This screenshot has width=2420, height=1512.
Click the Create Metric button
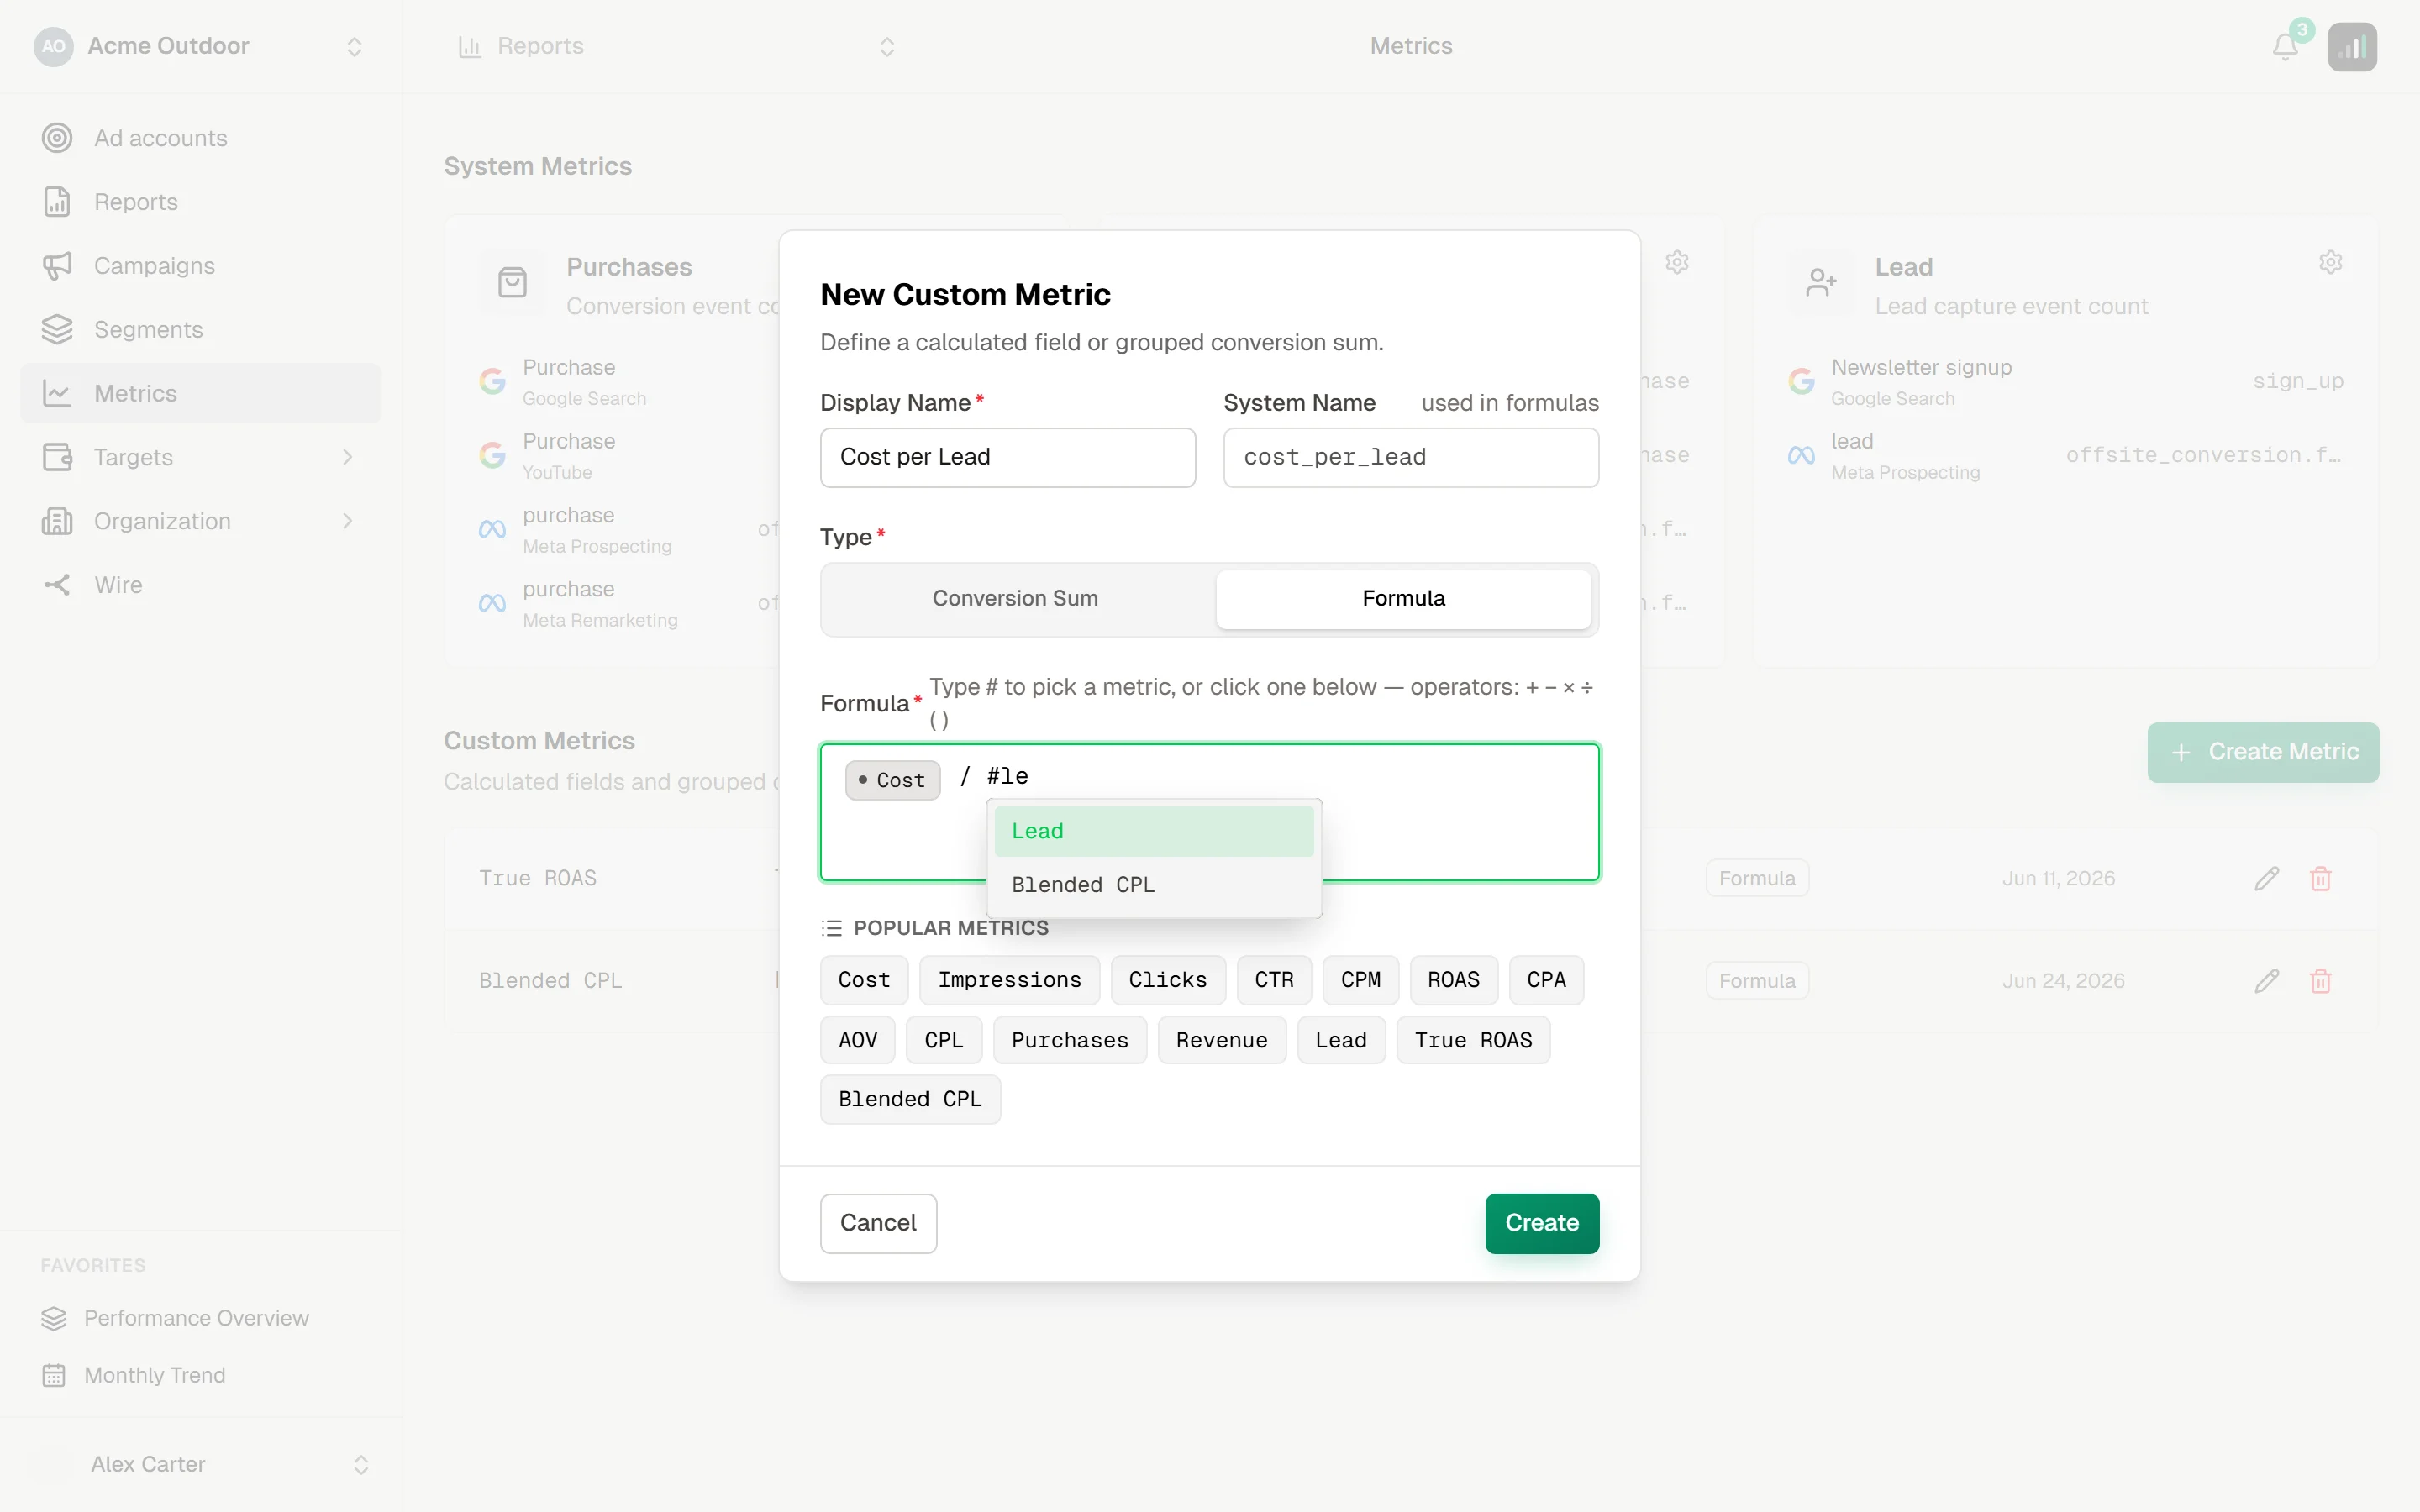tap(2263, 752)
